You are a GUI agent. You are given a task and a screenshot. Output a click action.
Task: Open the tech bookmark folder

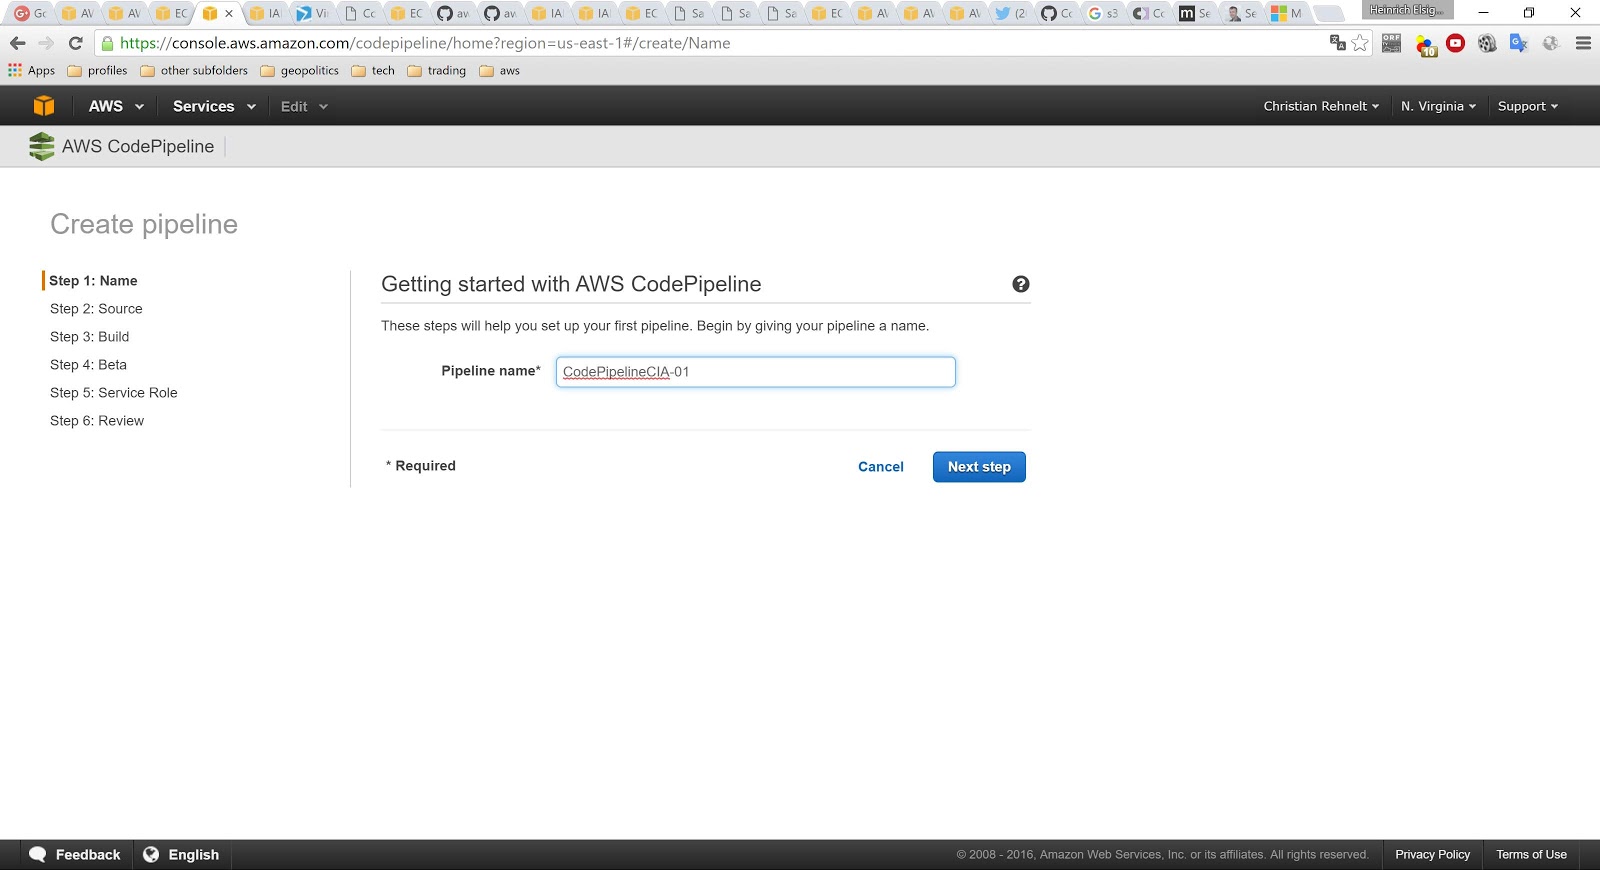click(x=373, y=70)
